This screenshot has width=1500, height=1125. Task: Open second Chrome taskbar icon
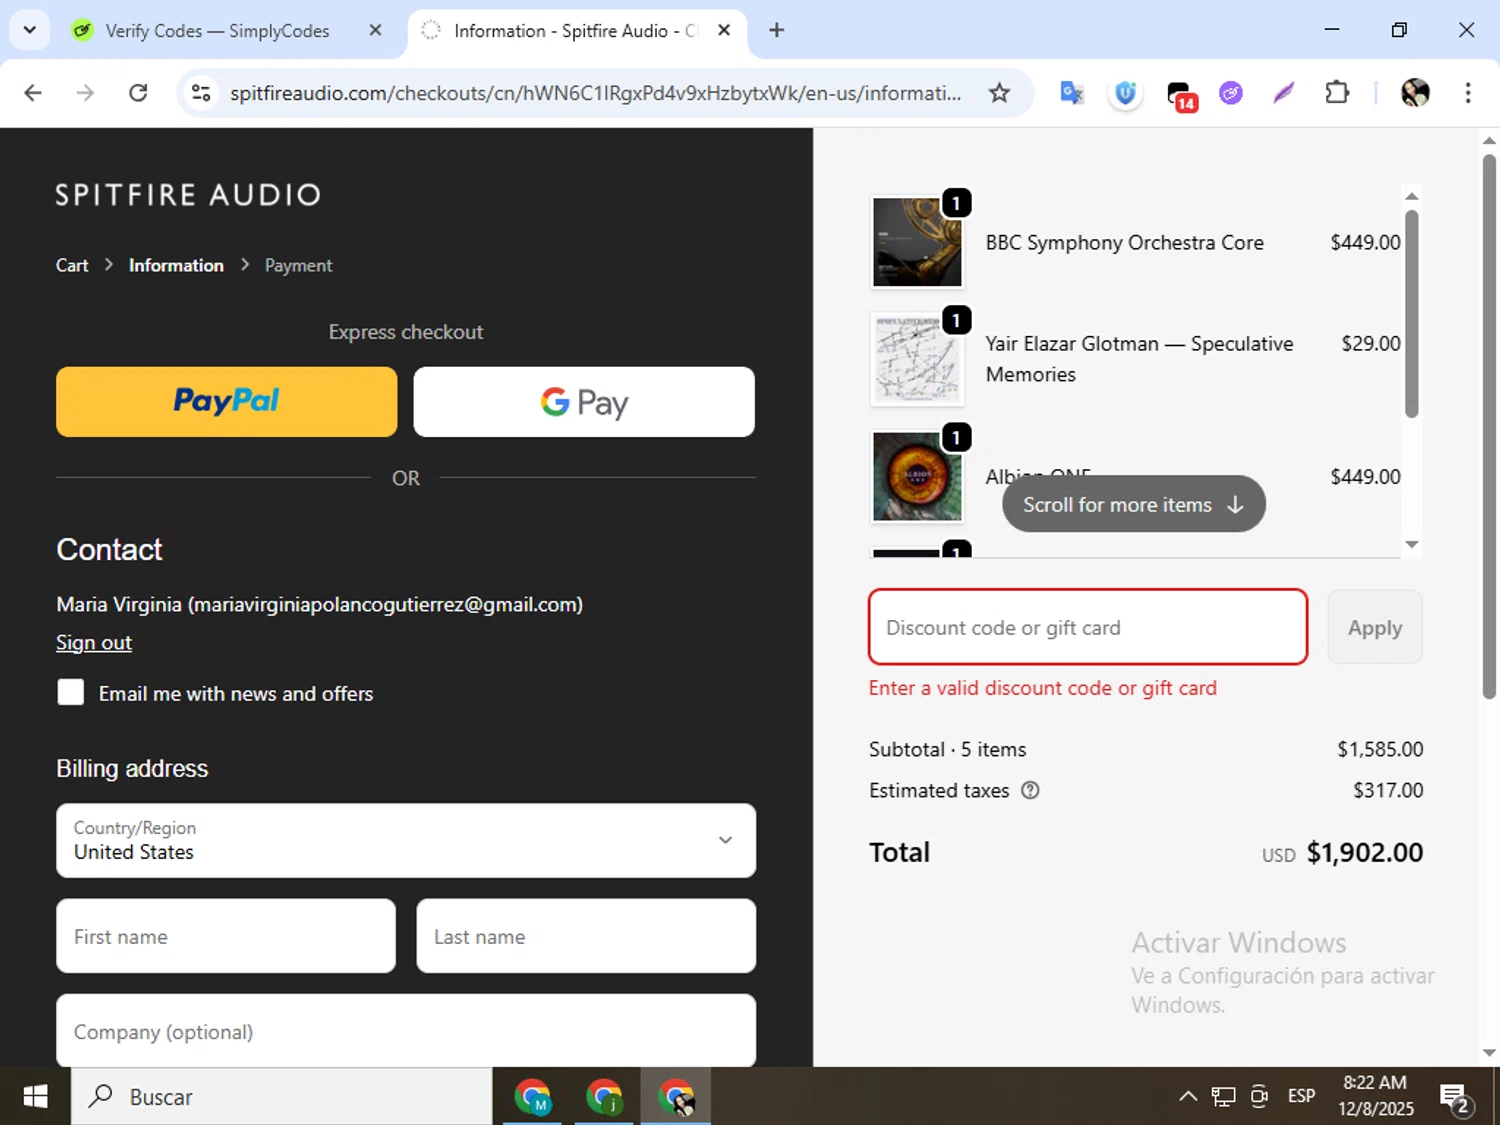604,1097
